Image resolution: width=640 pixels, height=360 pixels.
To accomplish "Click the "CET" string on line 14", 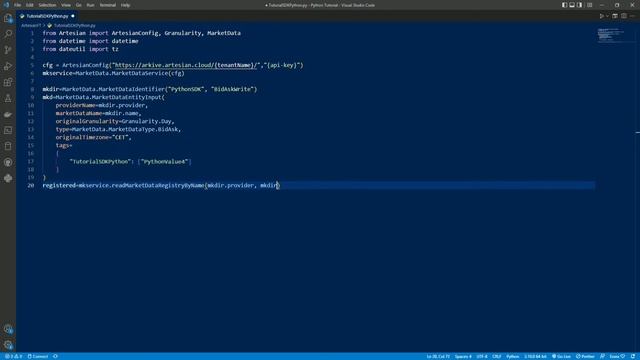I will click(x=120, y=137).
